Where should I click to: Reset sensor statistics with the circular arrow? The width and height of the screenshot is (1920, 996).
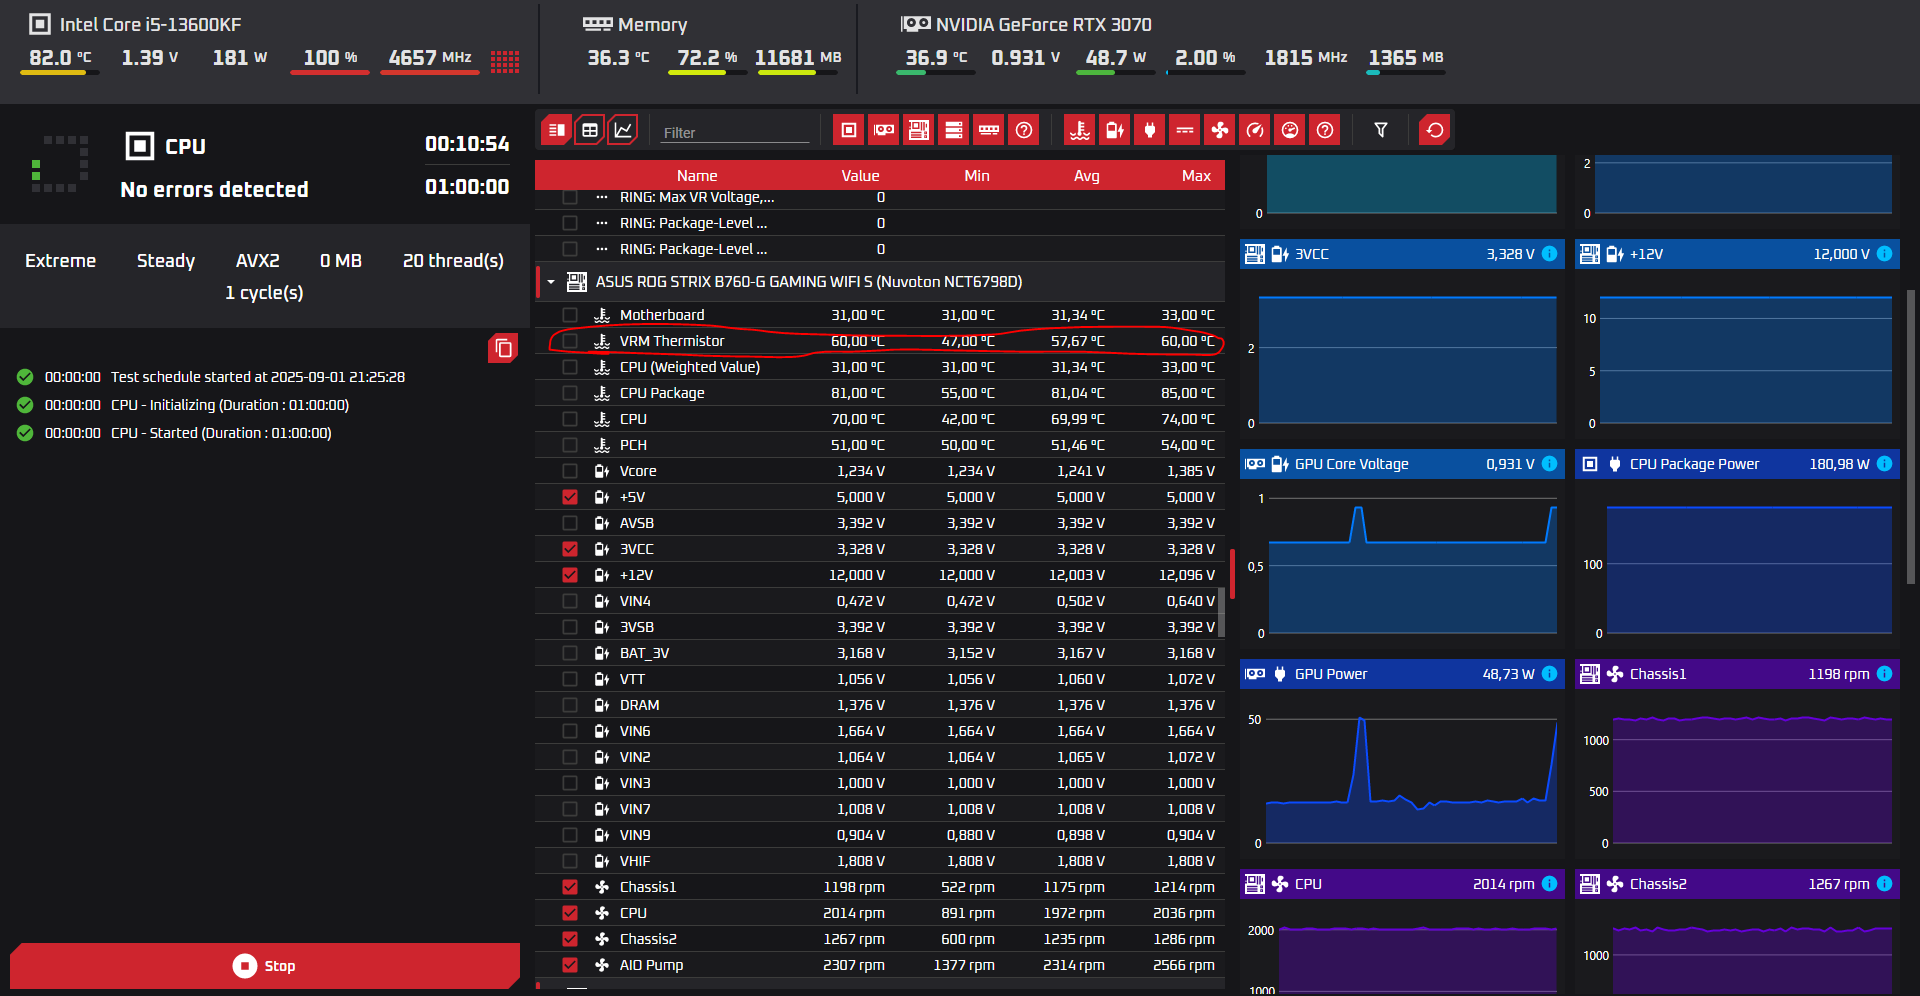(1435, 130)
